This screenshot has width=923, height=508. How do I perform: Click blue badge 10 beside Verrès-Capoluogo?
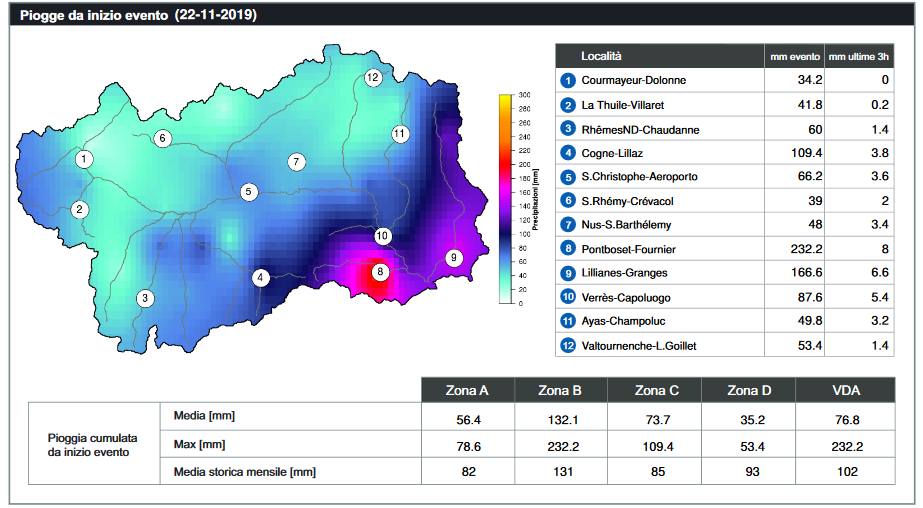point(568,297)
